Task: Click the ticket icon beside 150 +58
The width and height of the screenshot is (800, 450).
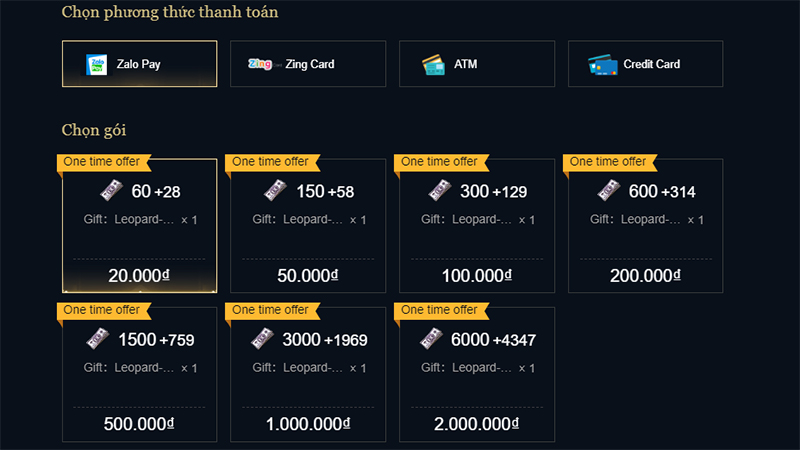Action: pyautogui.click(x=276, y=190)
